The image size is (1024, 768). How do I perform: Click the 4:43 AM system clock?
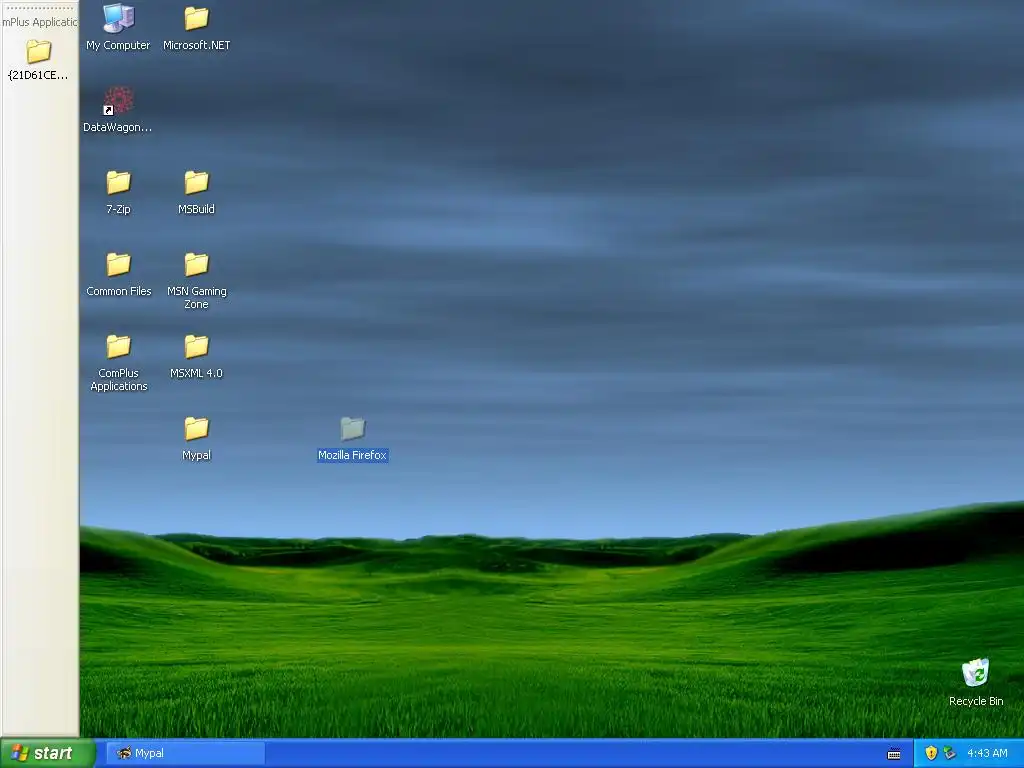coord(987,753)
